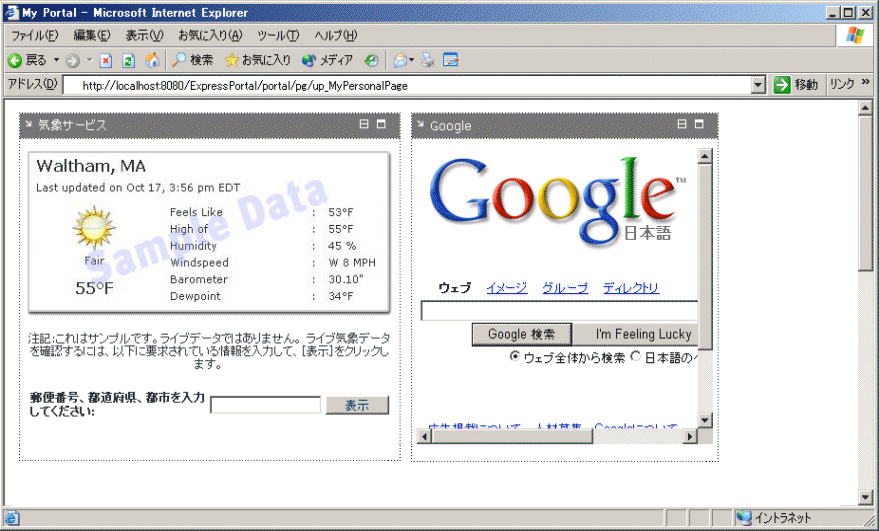Image resolution: width=879 pixels, height=531 pixels.
Task: Click the grayed Forward arrow icon
Action: [72, 61]
